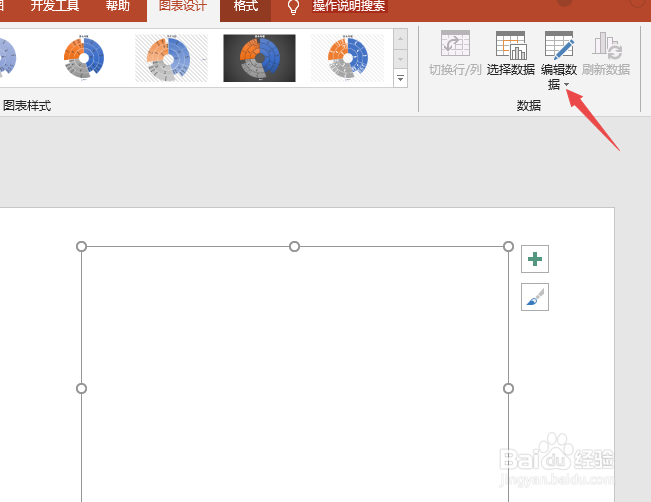This screenshot has height=502, width=651.
Task: Apply the dark-background sunburst chart style
Action: tap(259, 58)
